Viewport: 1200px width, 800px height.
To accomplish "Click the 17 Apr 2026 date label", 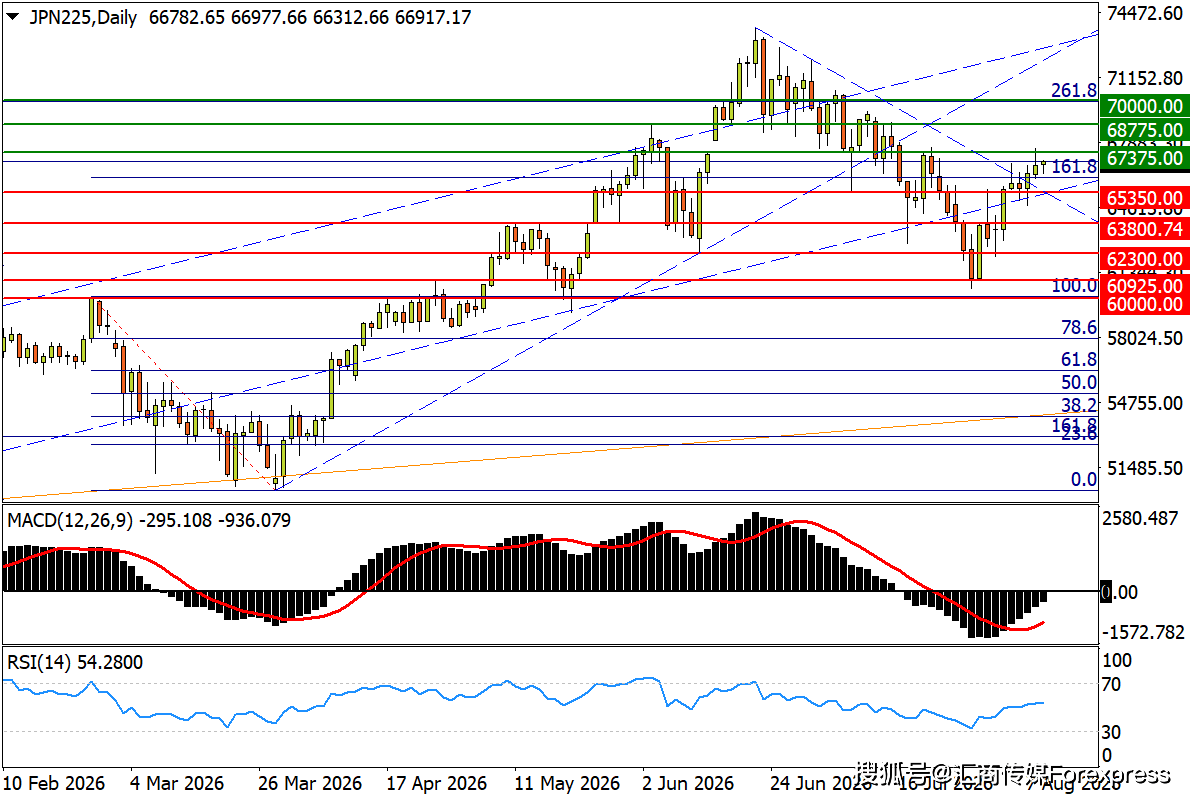I will click(437, 783).
